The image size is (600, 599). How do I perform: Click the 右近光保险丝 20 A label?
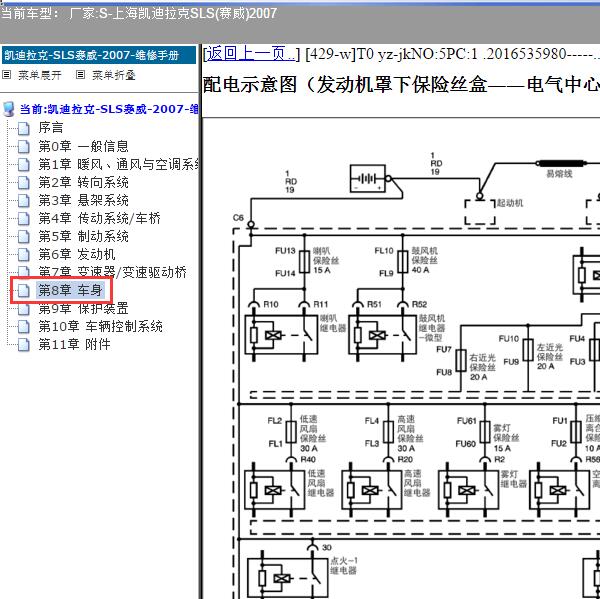click(x=483, y=367)
